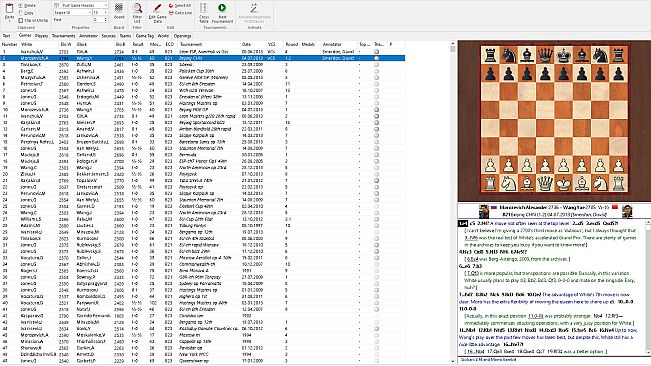651x366 pixels.
Task: Click the notation pane scroll down arrow
Action: tap(648, 353)
